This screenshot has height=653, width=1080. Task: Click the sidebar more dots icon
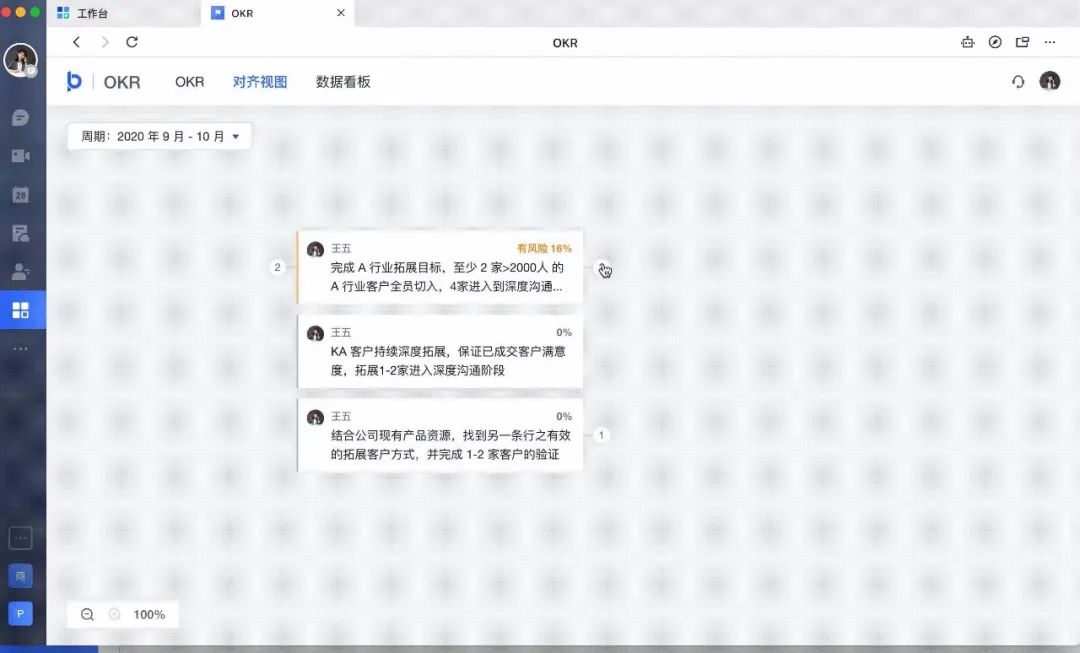20,349
